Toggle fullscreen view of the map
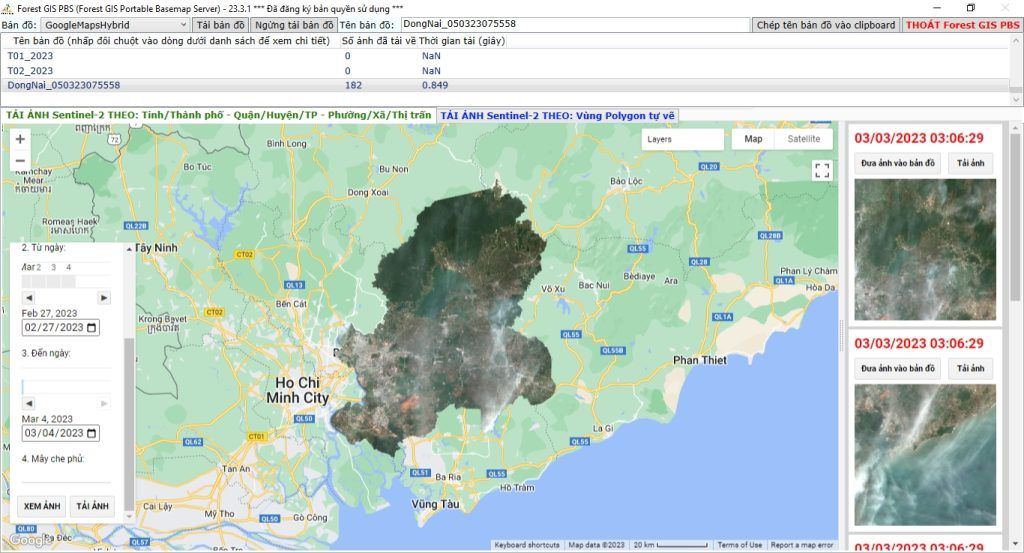Viewport: 1024px width, 553px height. pyautogui.click(x=821, y=171)
